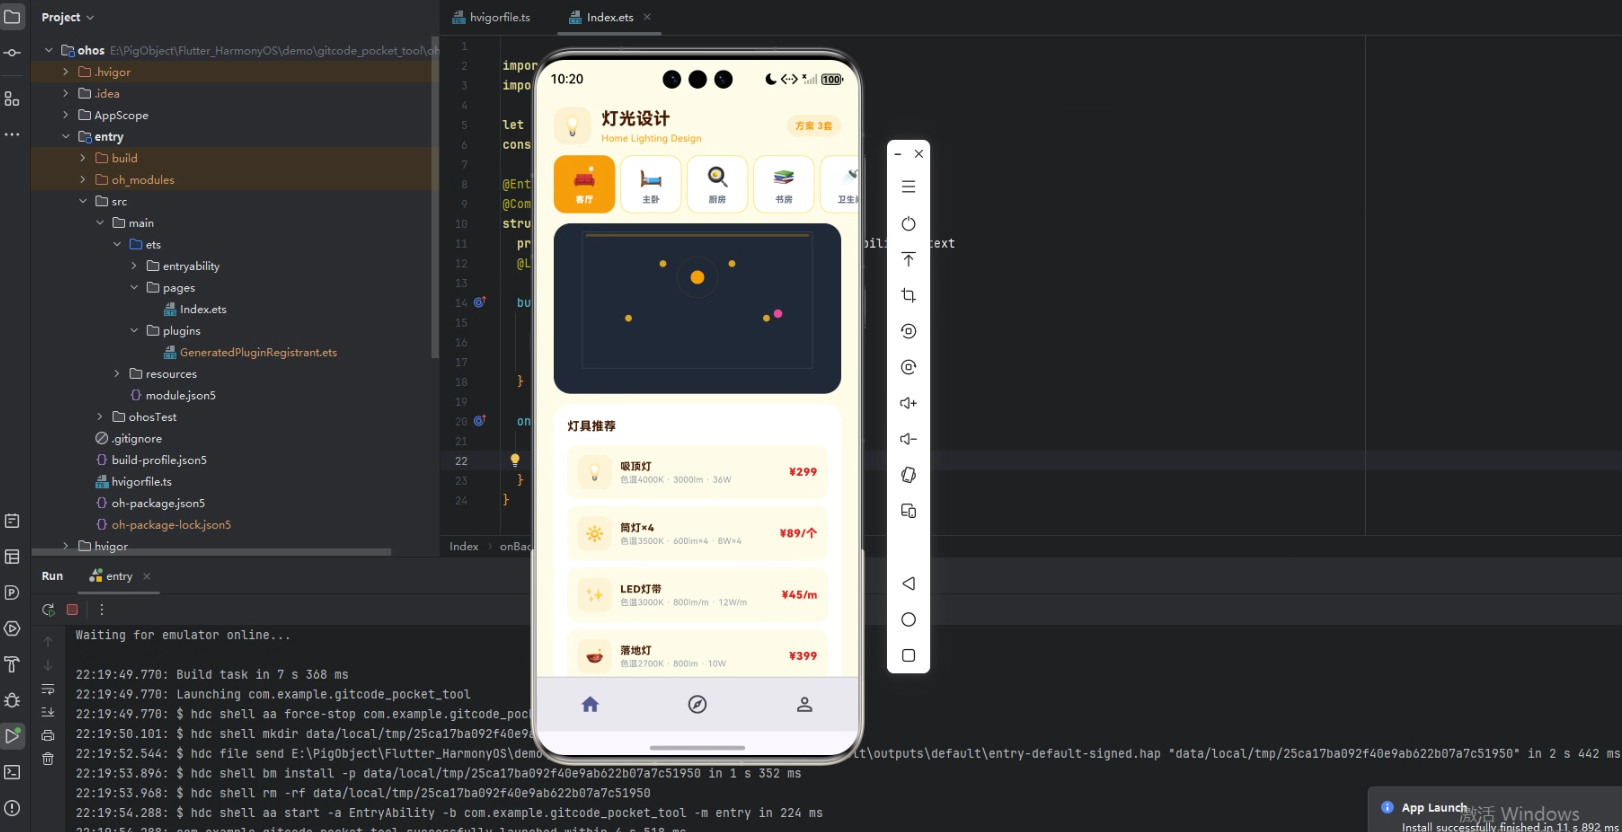Open the Project view dropdown

point(68,17)
